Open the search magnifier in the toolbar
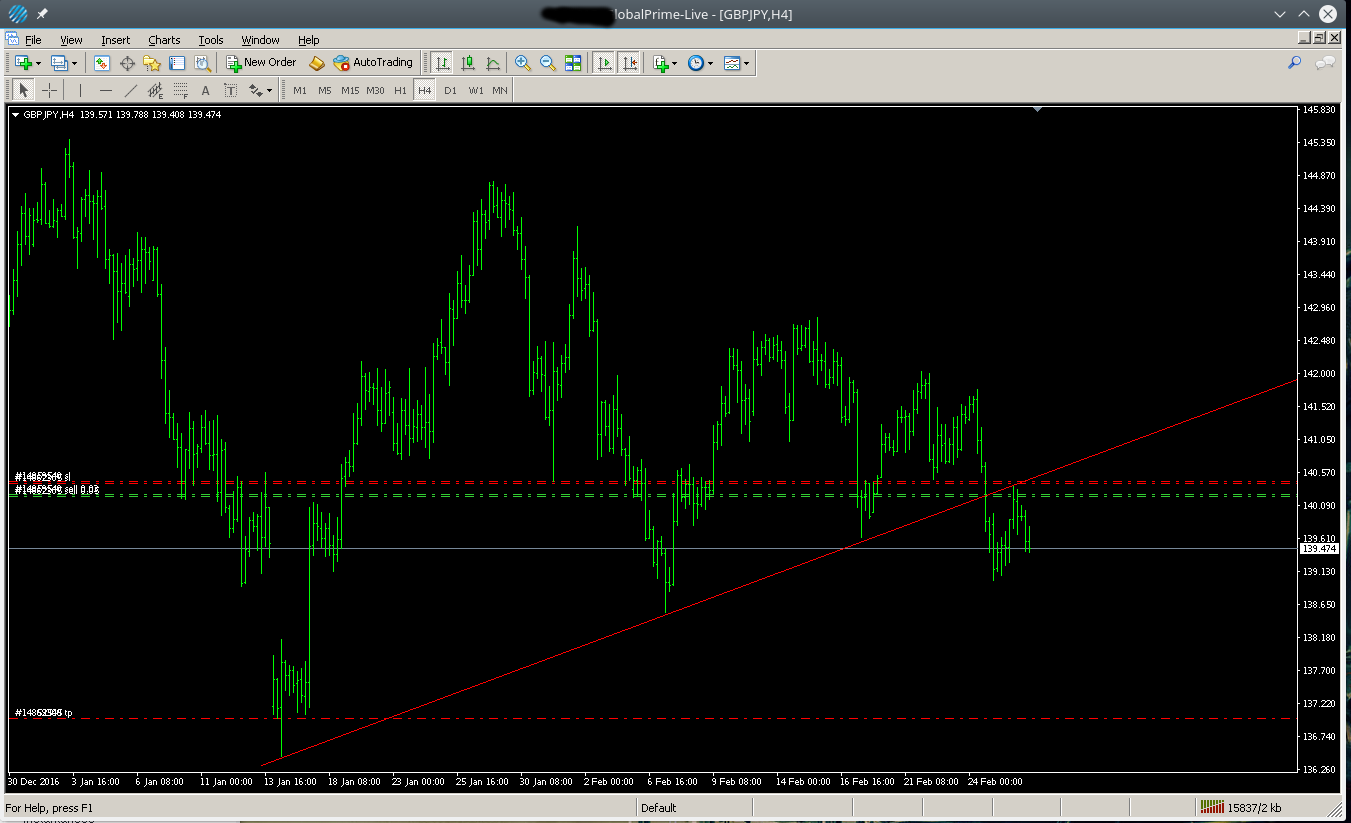1351x823 pixels. (1294, 62)
